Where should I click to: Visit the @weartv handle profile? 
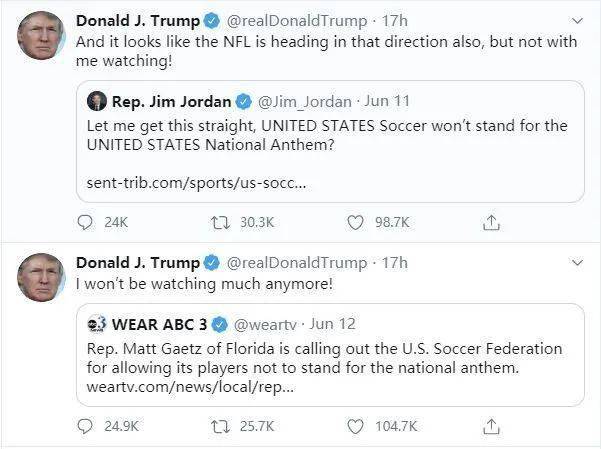265,325
